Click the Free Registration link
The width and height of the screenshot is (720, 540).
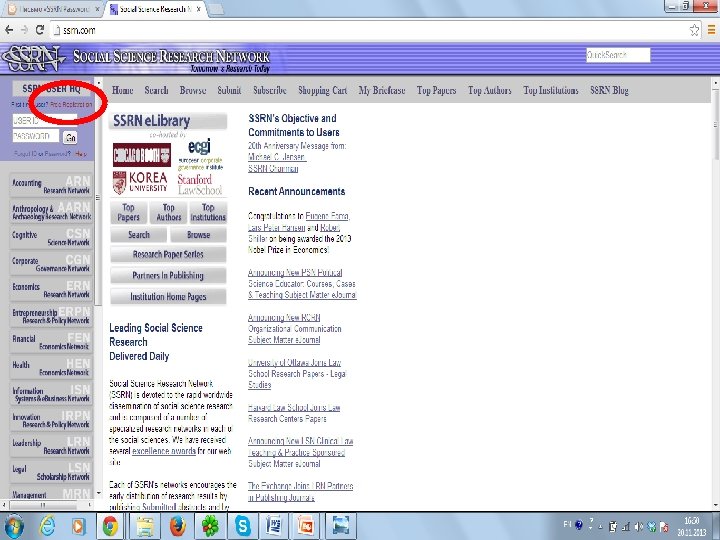(71, 105)
